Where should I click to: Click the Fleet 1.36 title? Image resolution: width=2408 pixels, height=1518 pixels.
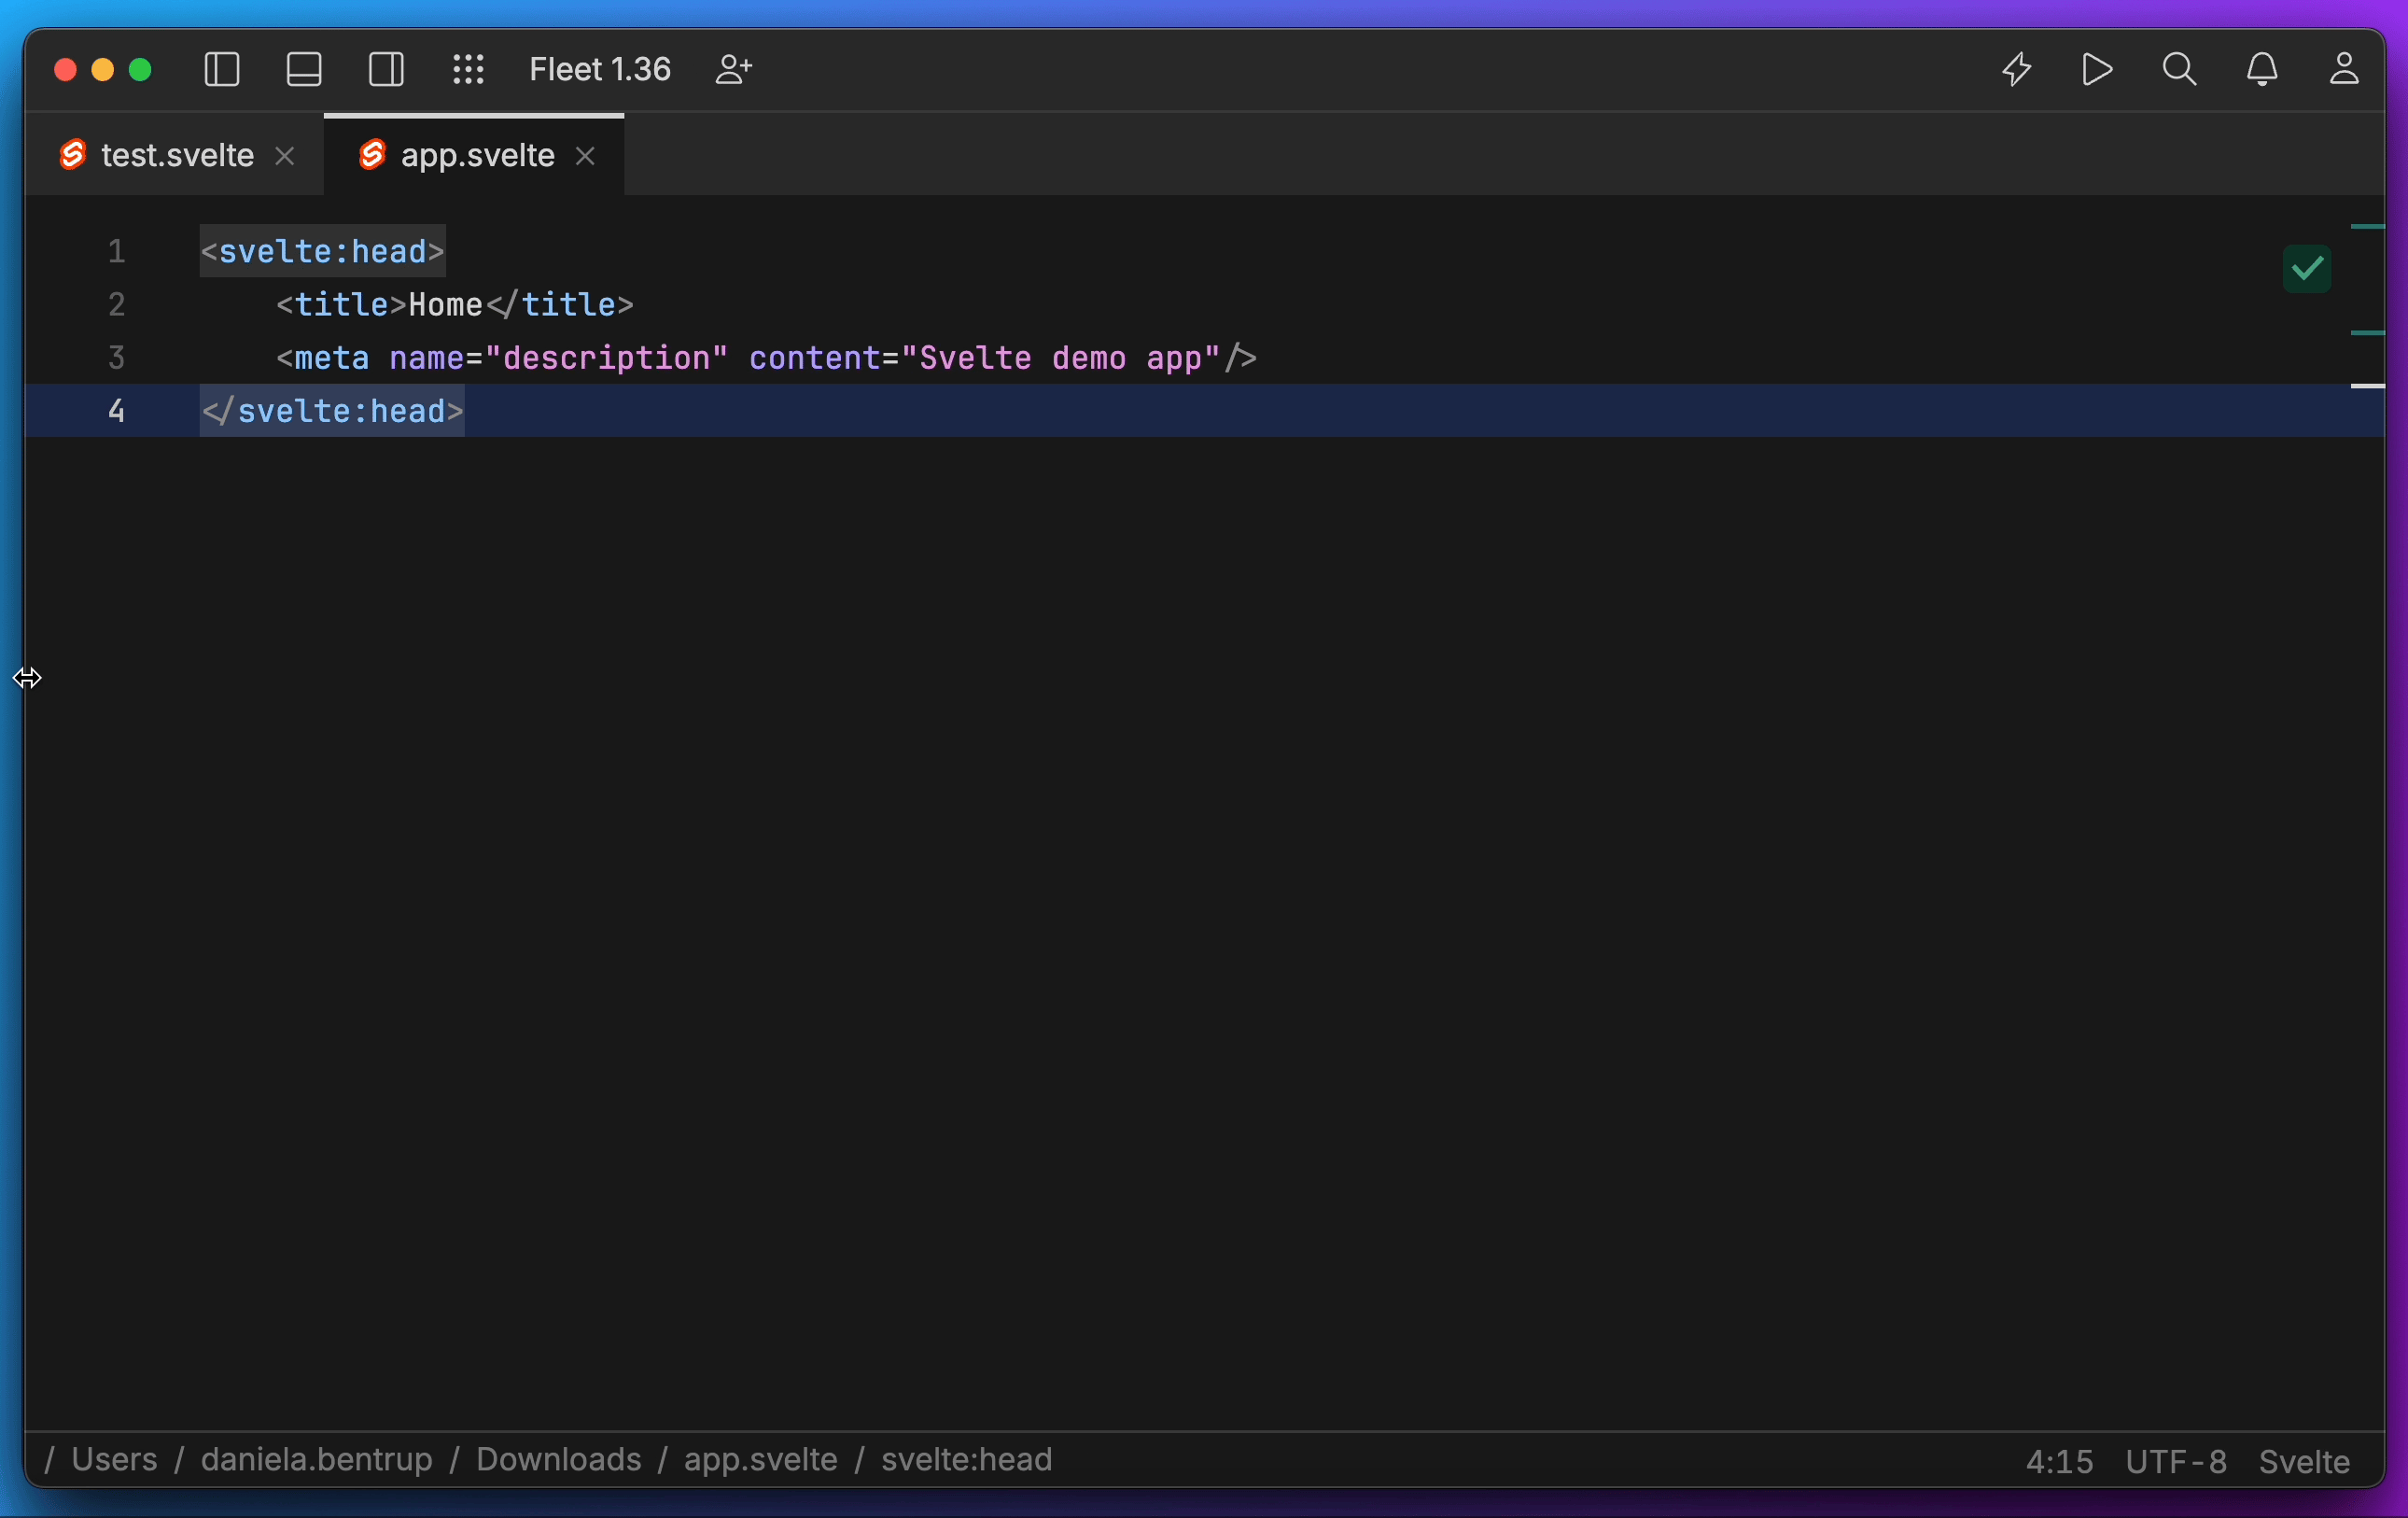click(x=600, y=70)
